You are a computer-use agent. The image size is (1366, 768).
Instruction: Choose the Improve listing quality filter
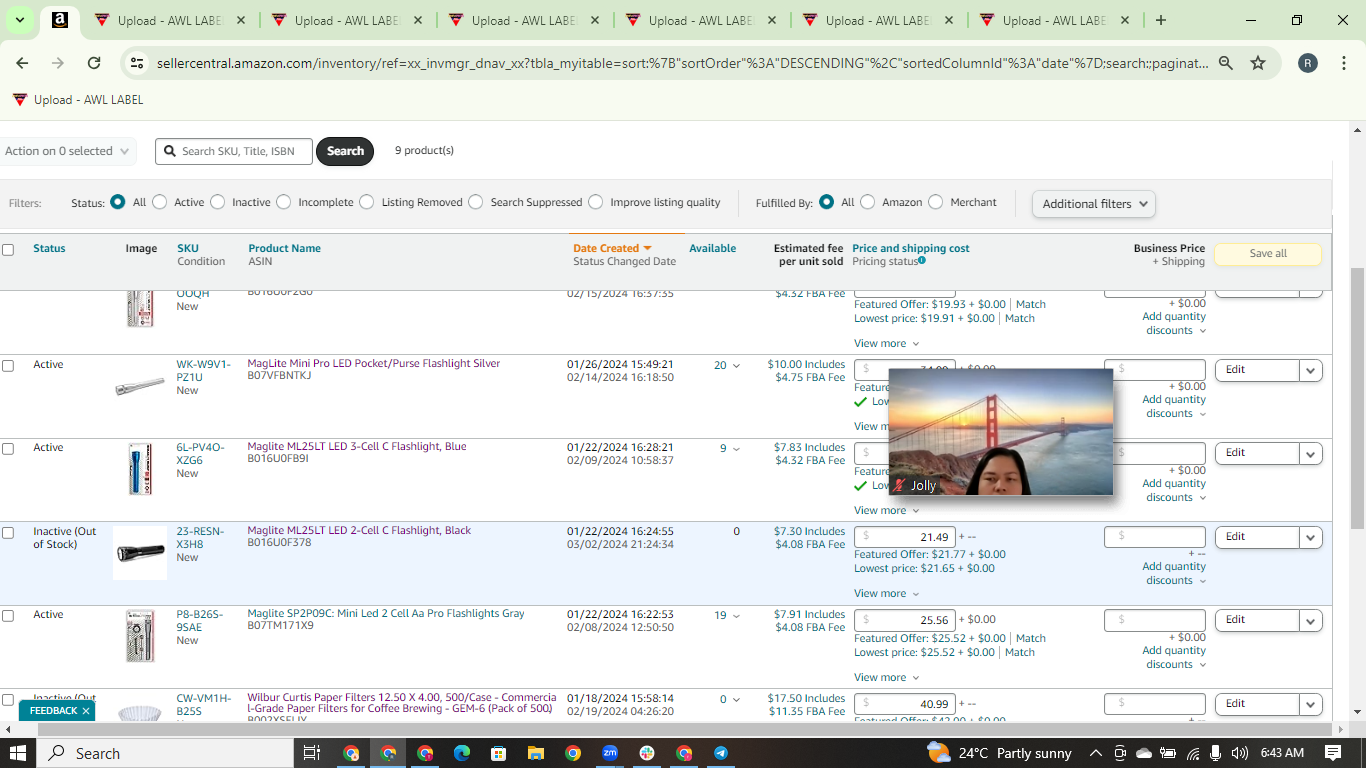tap(596, 202)
